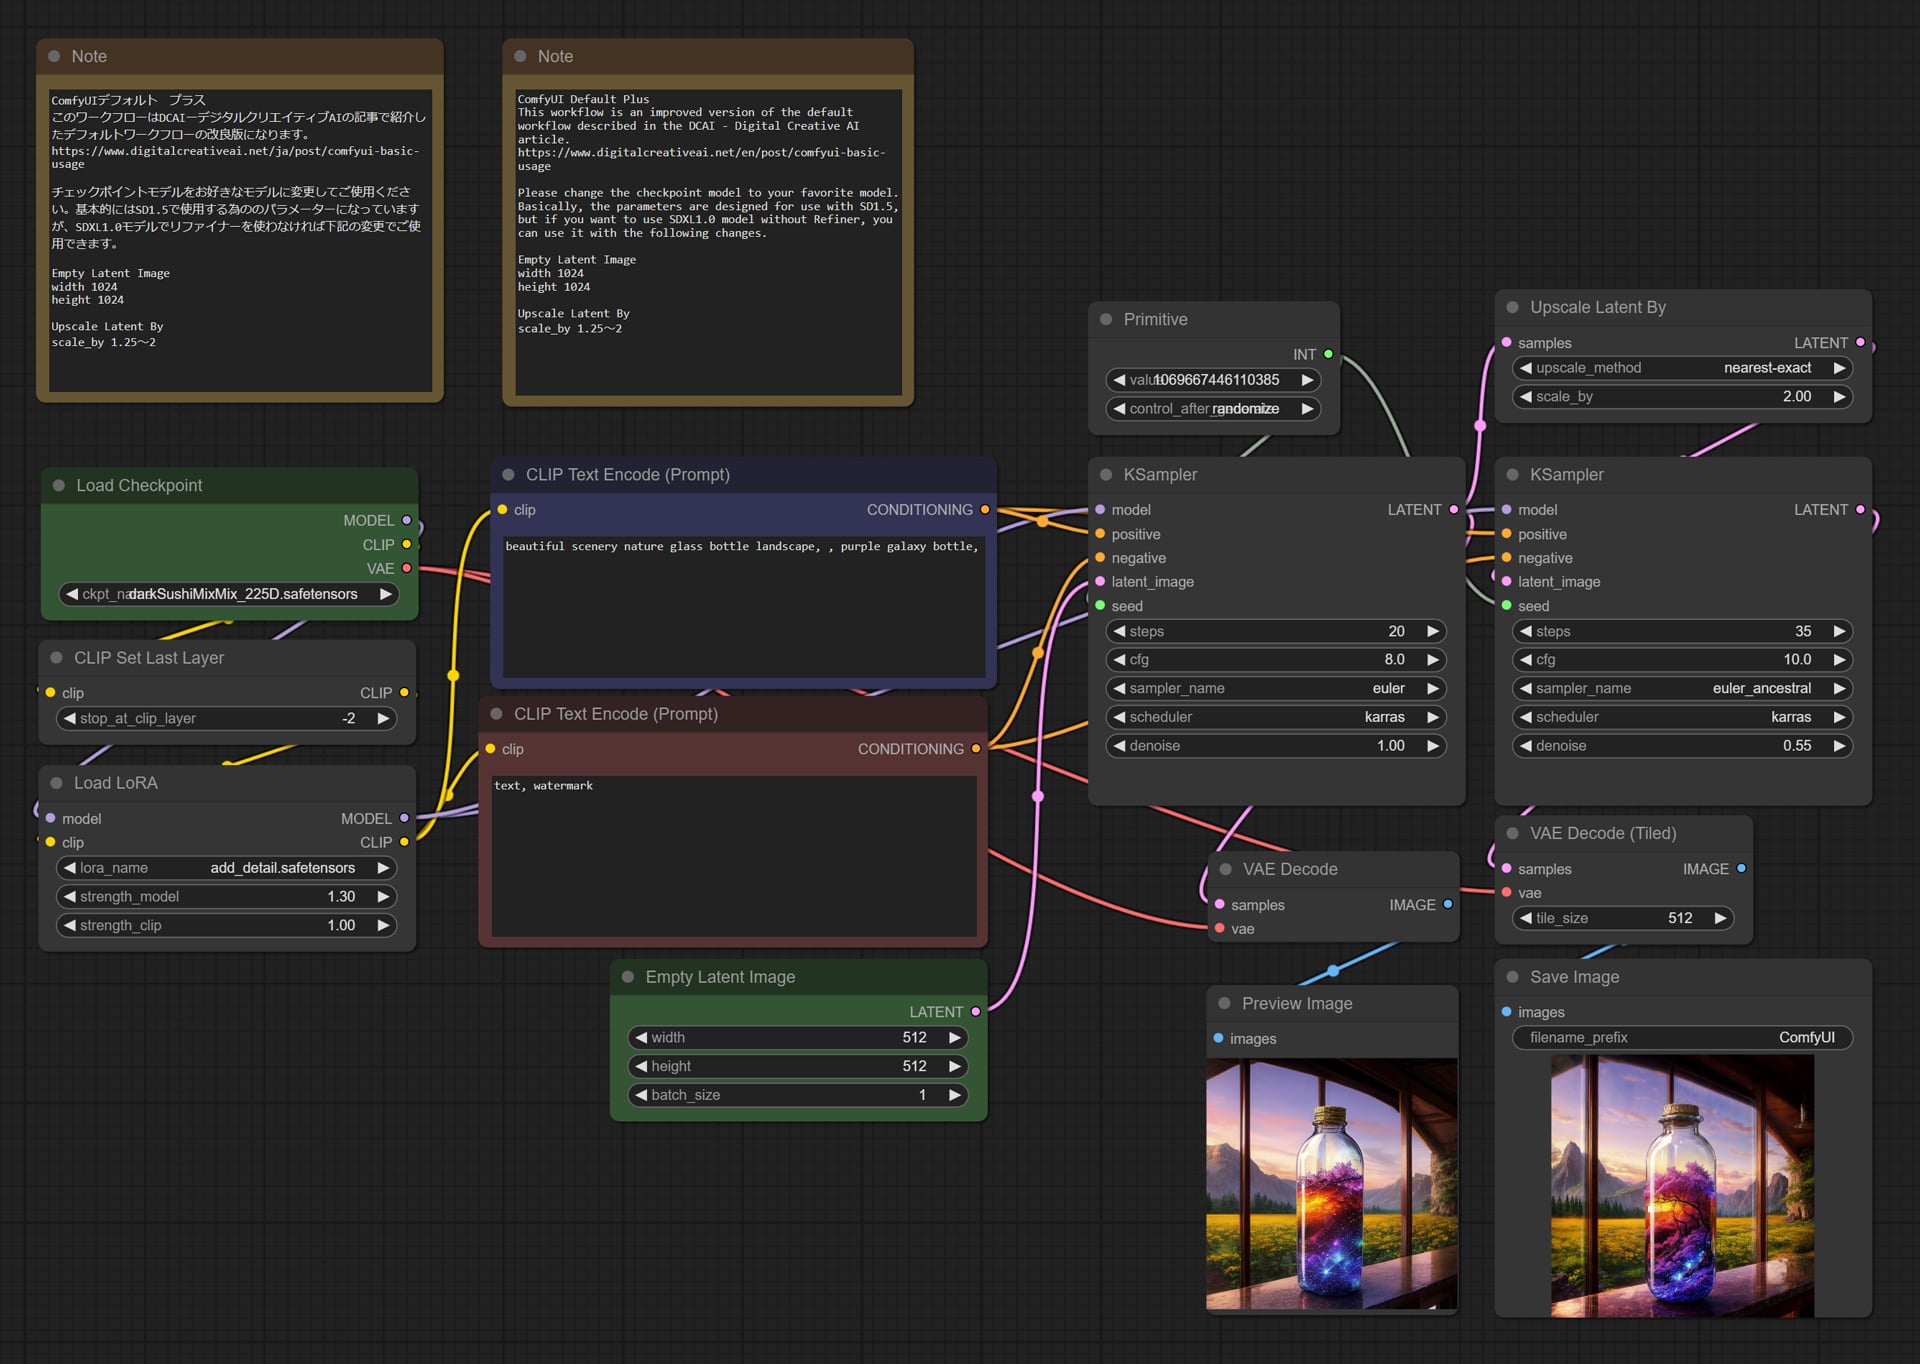Open the ckpt_name checkpoint selector
The image size is (1920, 1364).
[229, 594]
